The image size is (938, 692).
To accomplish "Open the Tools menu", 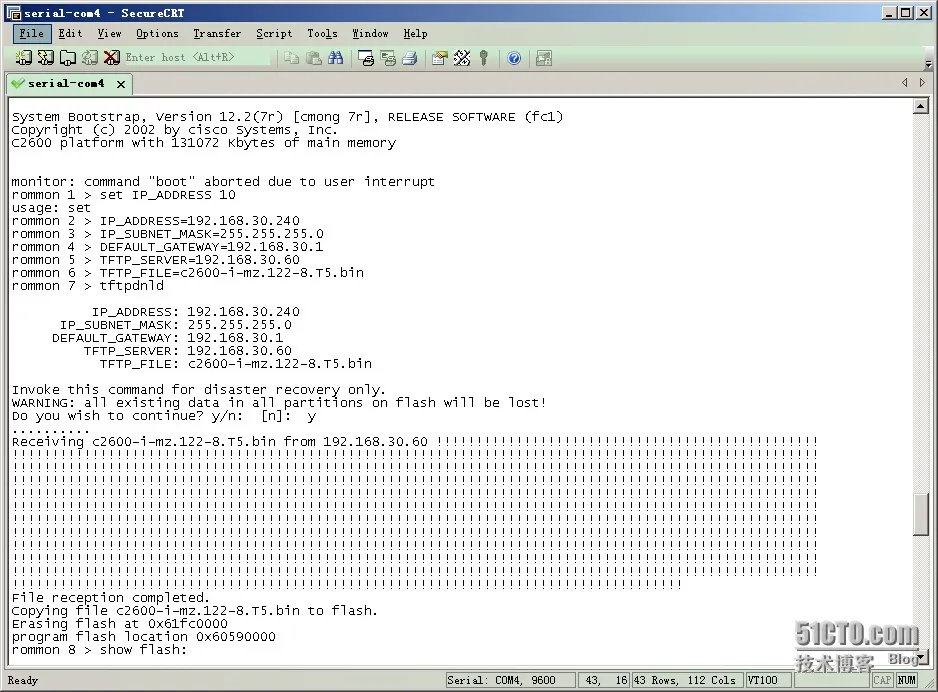I will point(322,33).
